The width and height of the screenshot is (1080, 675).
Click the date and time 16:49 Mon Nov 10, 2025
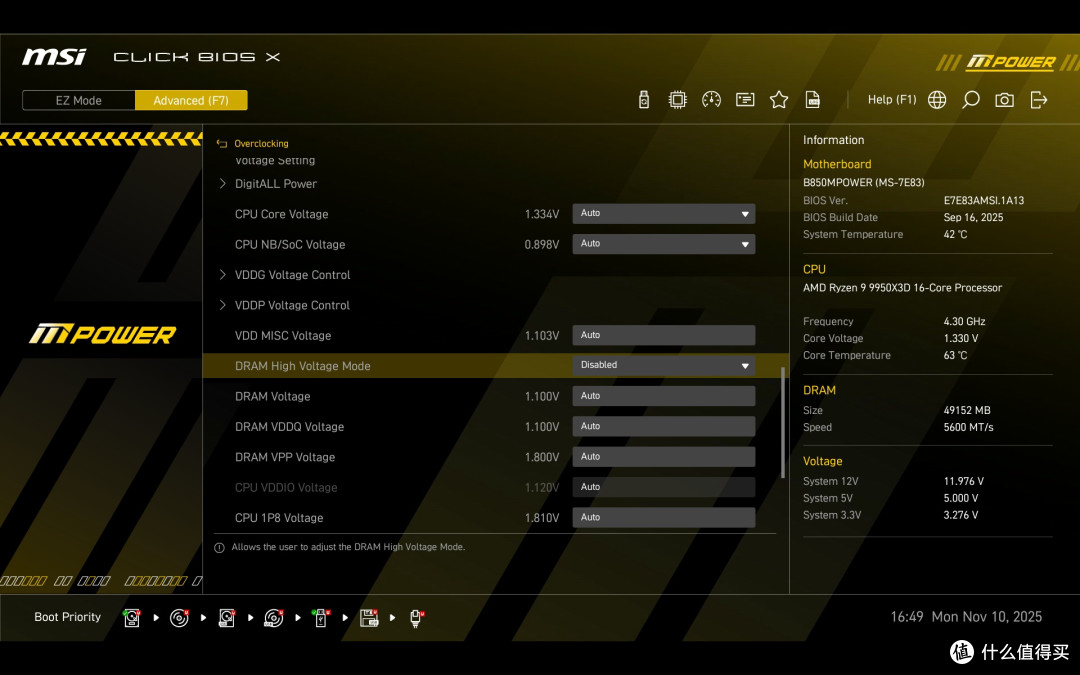click(x=966, y=617)
